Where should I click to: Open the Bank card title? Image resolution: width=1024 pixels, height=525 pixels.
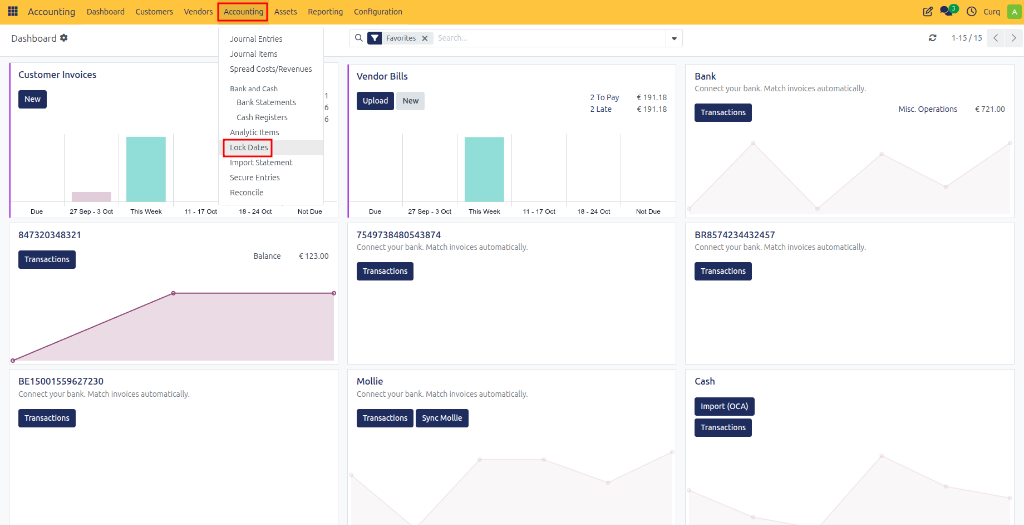click(x=705, y=76)
